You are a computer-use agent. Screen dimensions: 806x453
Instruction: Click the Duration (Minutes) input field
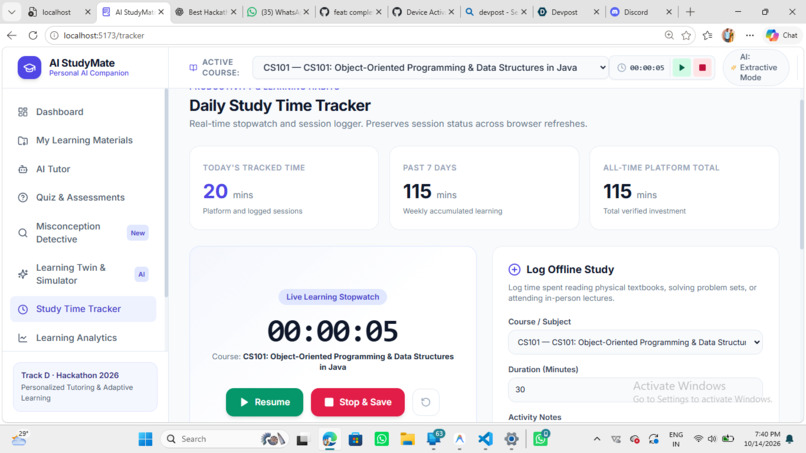click(x=635, y=390)
